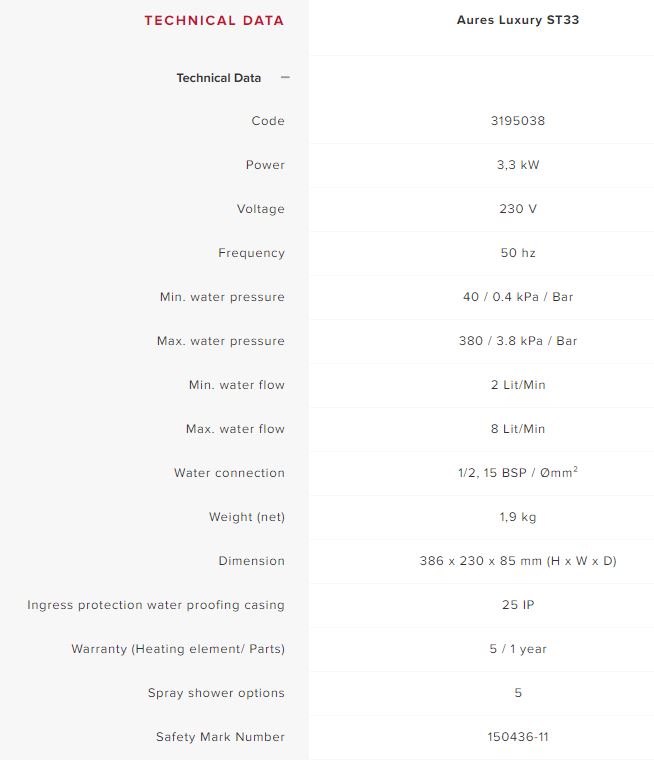Collapse the Technical Data section minus icon
Image resolution: width=654 pixels, height=764 pixels.
(285, 78)
